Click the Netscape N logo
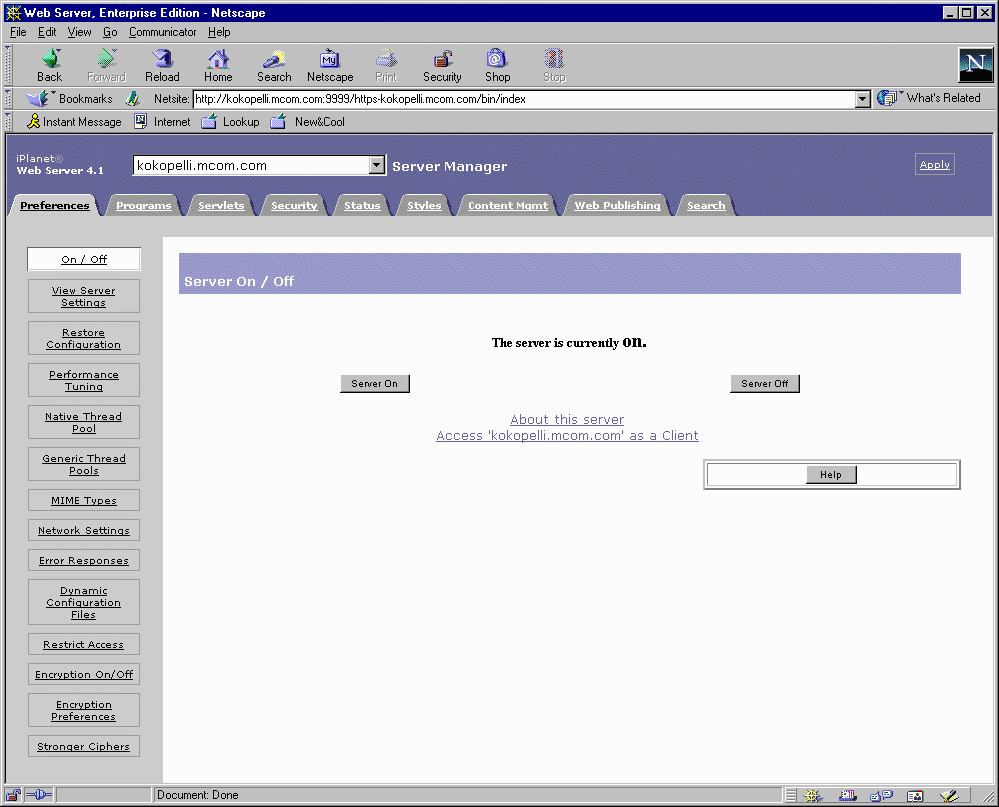 point(975,65)
